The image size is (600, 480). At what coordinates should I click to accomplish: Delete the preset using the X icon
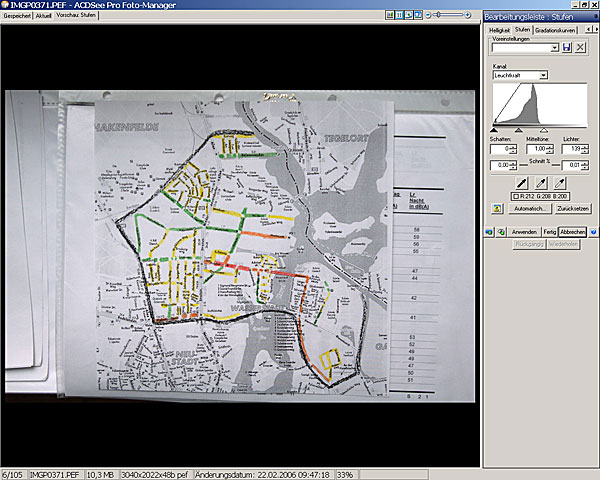pos(581,48)
